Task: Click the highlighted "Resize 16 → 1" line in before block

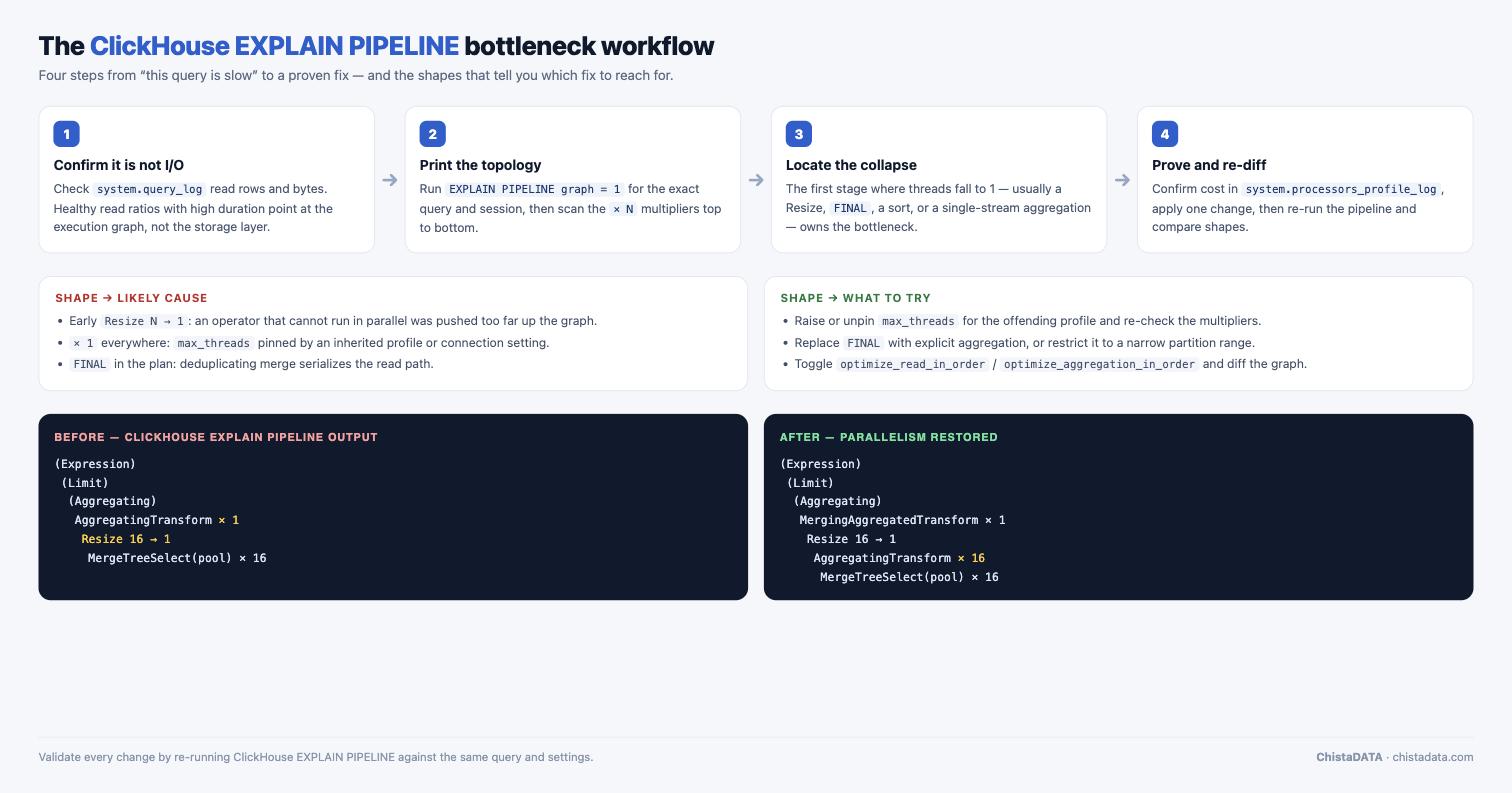Action: point(126,539)
